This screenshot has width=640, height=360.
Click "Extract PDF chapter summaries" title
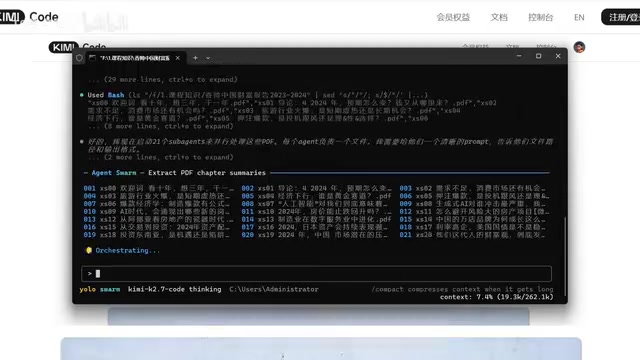click(x=207, y=173)
